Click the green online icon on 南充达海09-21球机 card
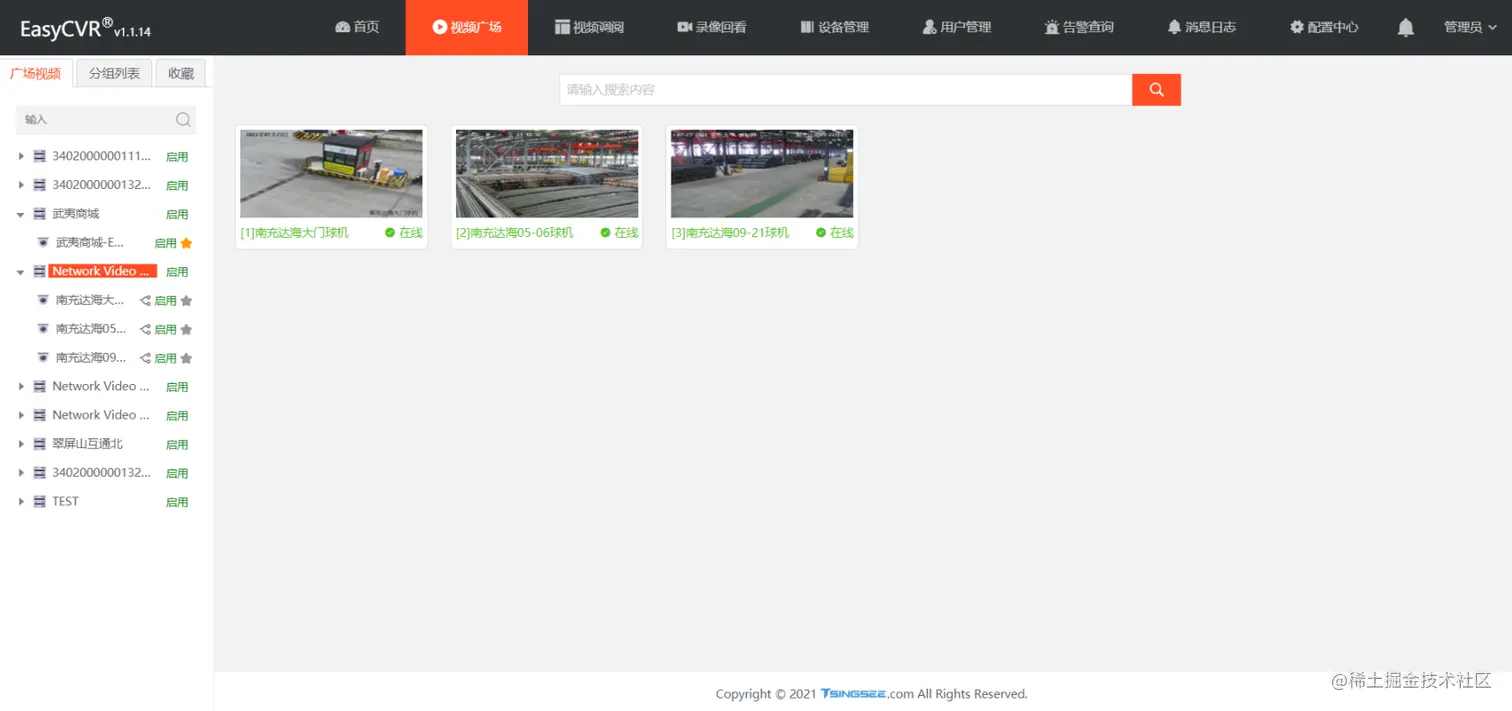1512x711 pixels. point(821,232)
